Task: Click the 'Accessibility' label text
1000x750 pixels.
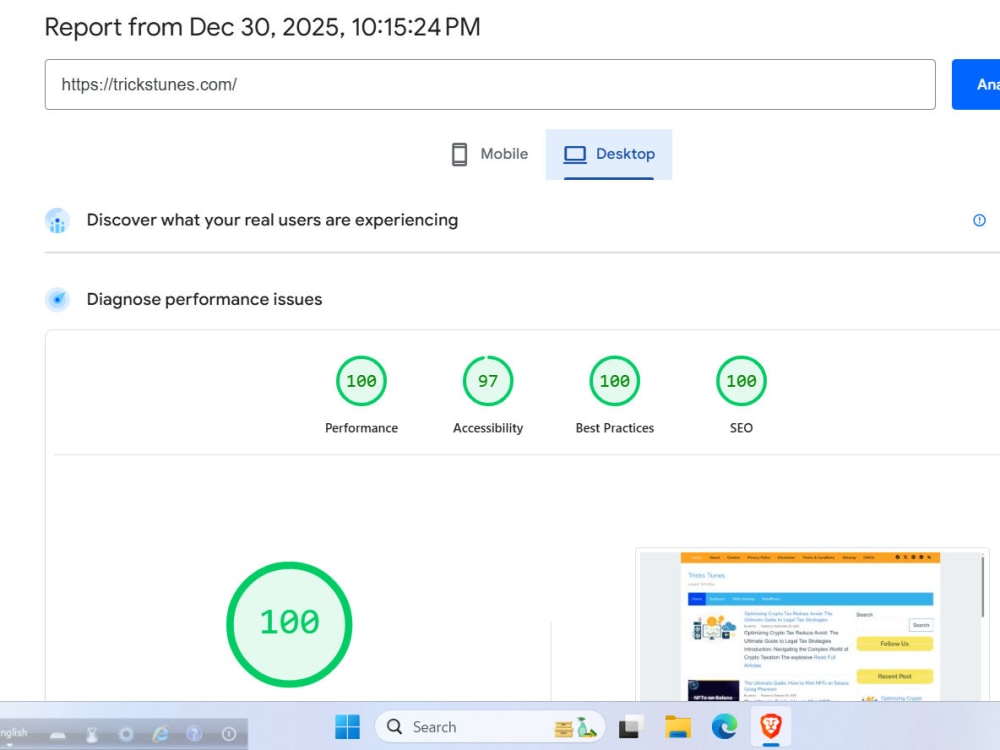Action: [x=488, y=428]
